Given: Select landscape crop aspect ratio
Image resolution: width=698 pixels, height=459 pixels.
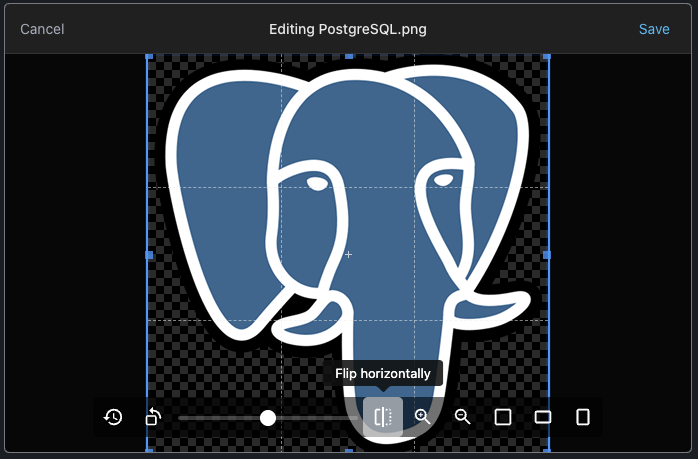Looking at the screenshot, I should click(543, 417).
